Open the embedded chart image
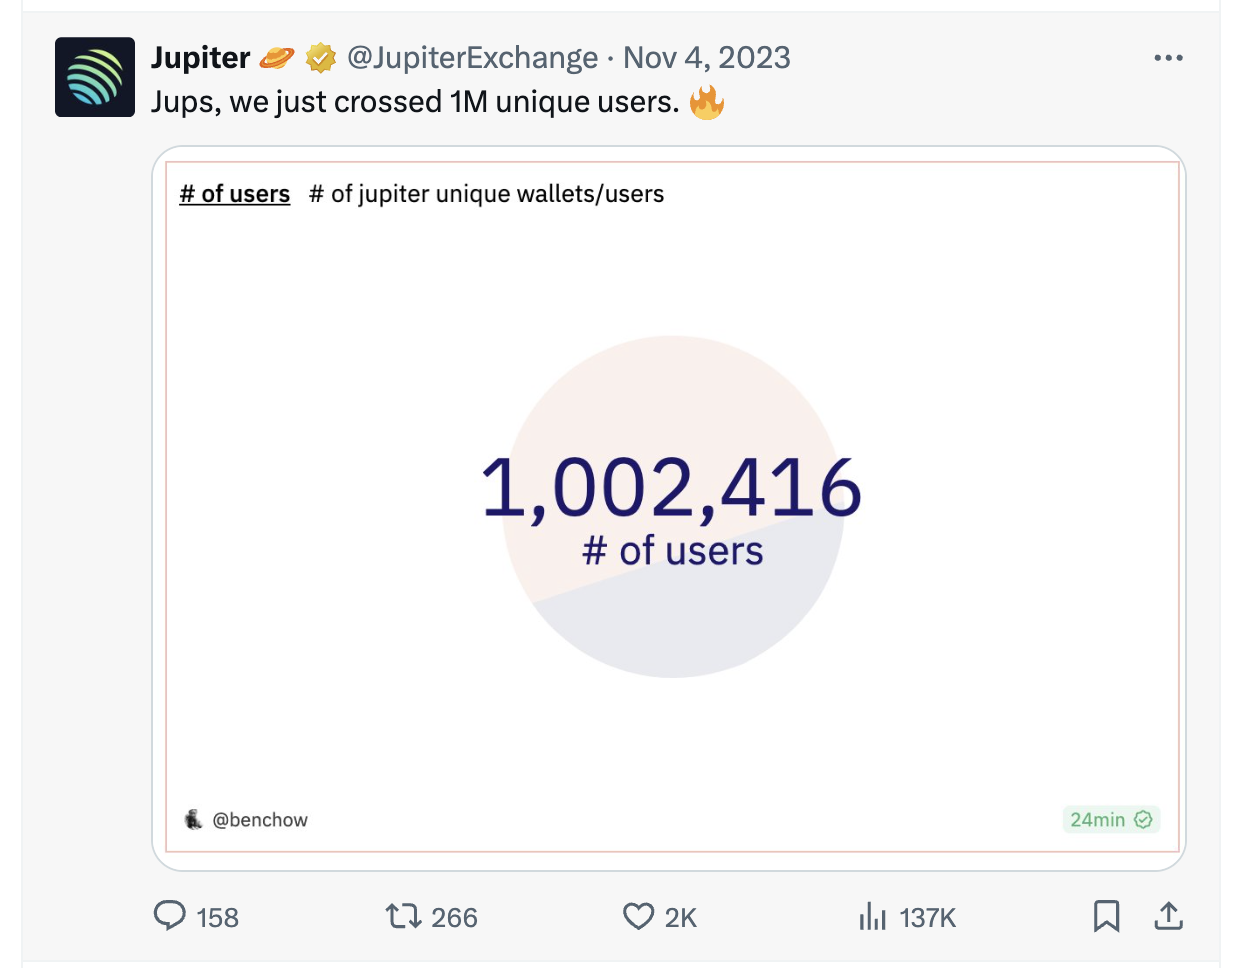1258x968 pixels. pyautogui.click(x=670, y=650)
